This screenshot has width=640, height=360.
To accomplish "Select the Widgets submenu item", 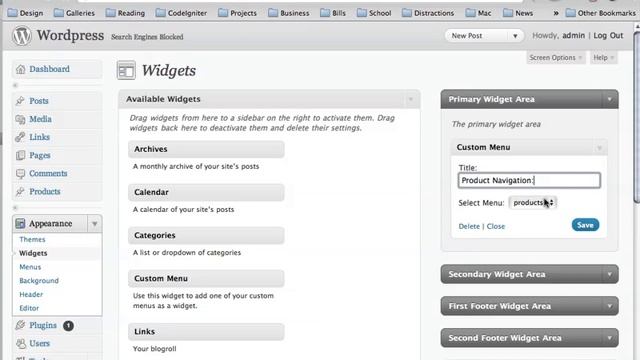I will (33, 253).
